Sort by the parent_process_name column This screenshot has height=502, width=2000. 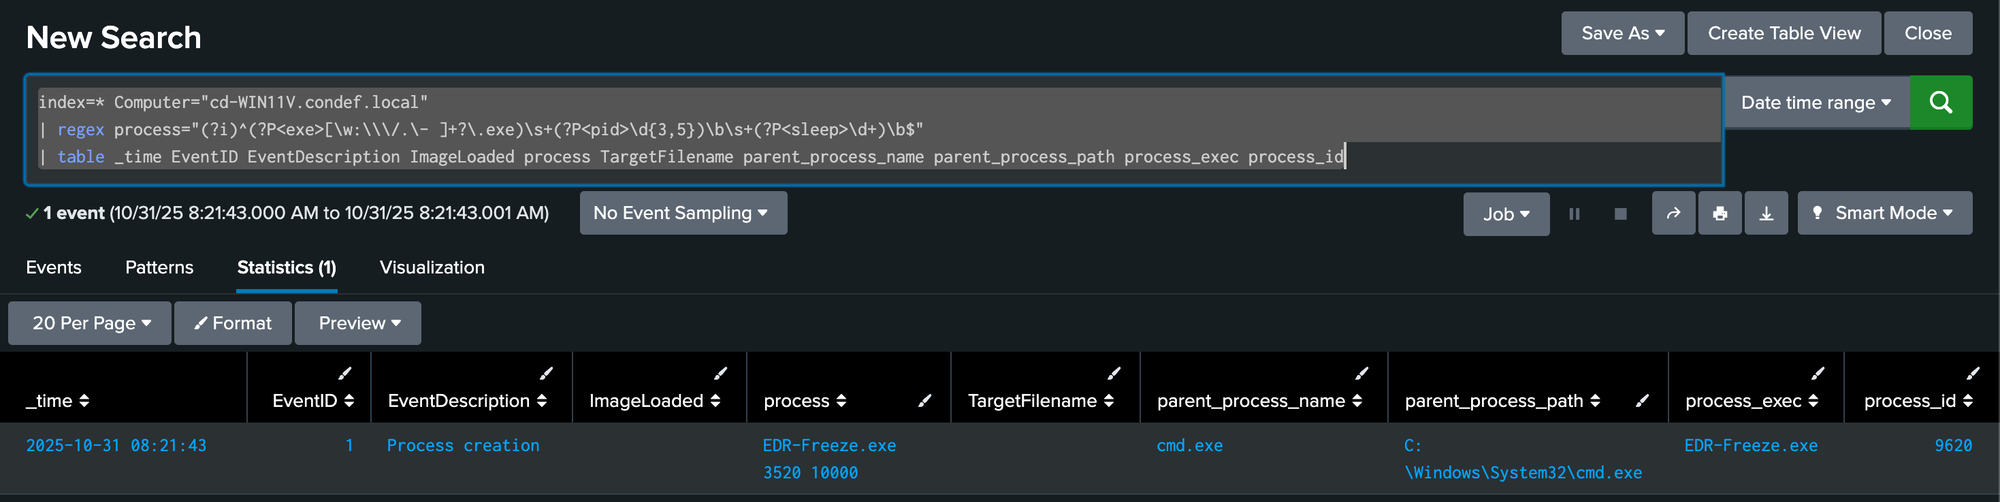click(1259, 401)
